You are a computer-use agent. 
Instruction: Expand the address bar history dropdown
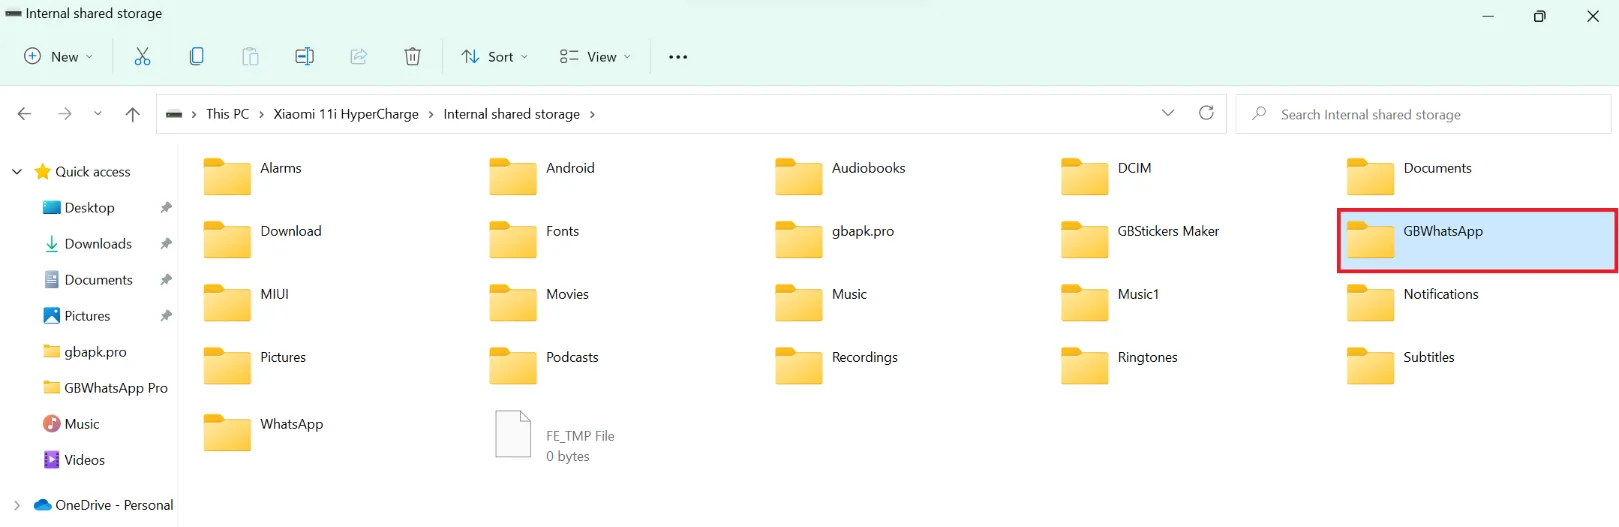click(x=1168, y=113)
